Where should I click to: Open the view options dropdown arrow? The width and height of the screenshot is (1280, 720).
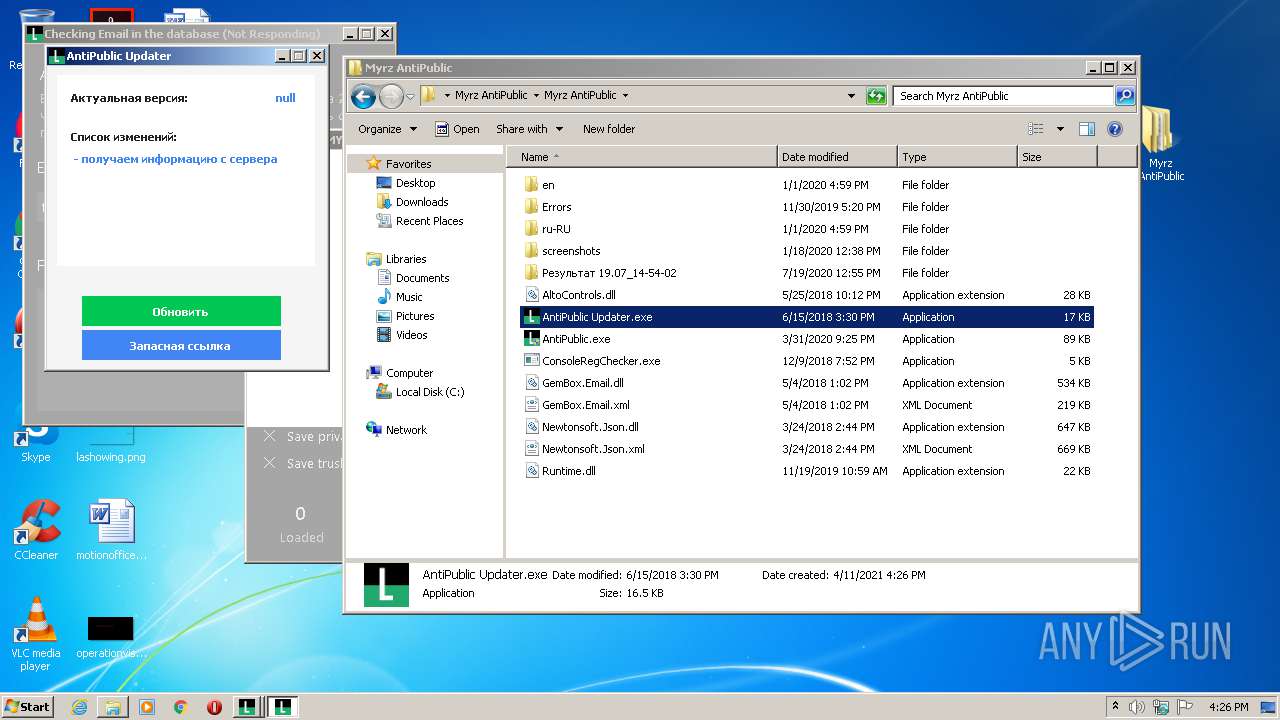click(x=1060, y=129)
